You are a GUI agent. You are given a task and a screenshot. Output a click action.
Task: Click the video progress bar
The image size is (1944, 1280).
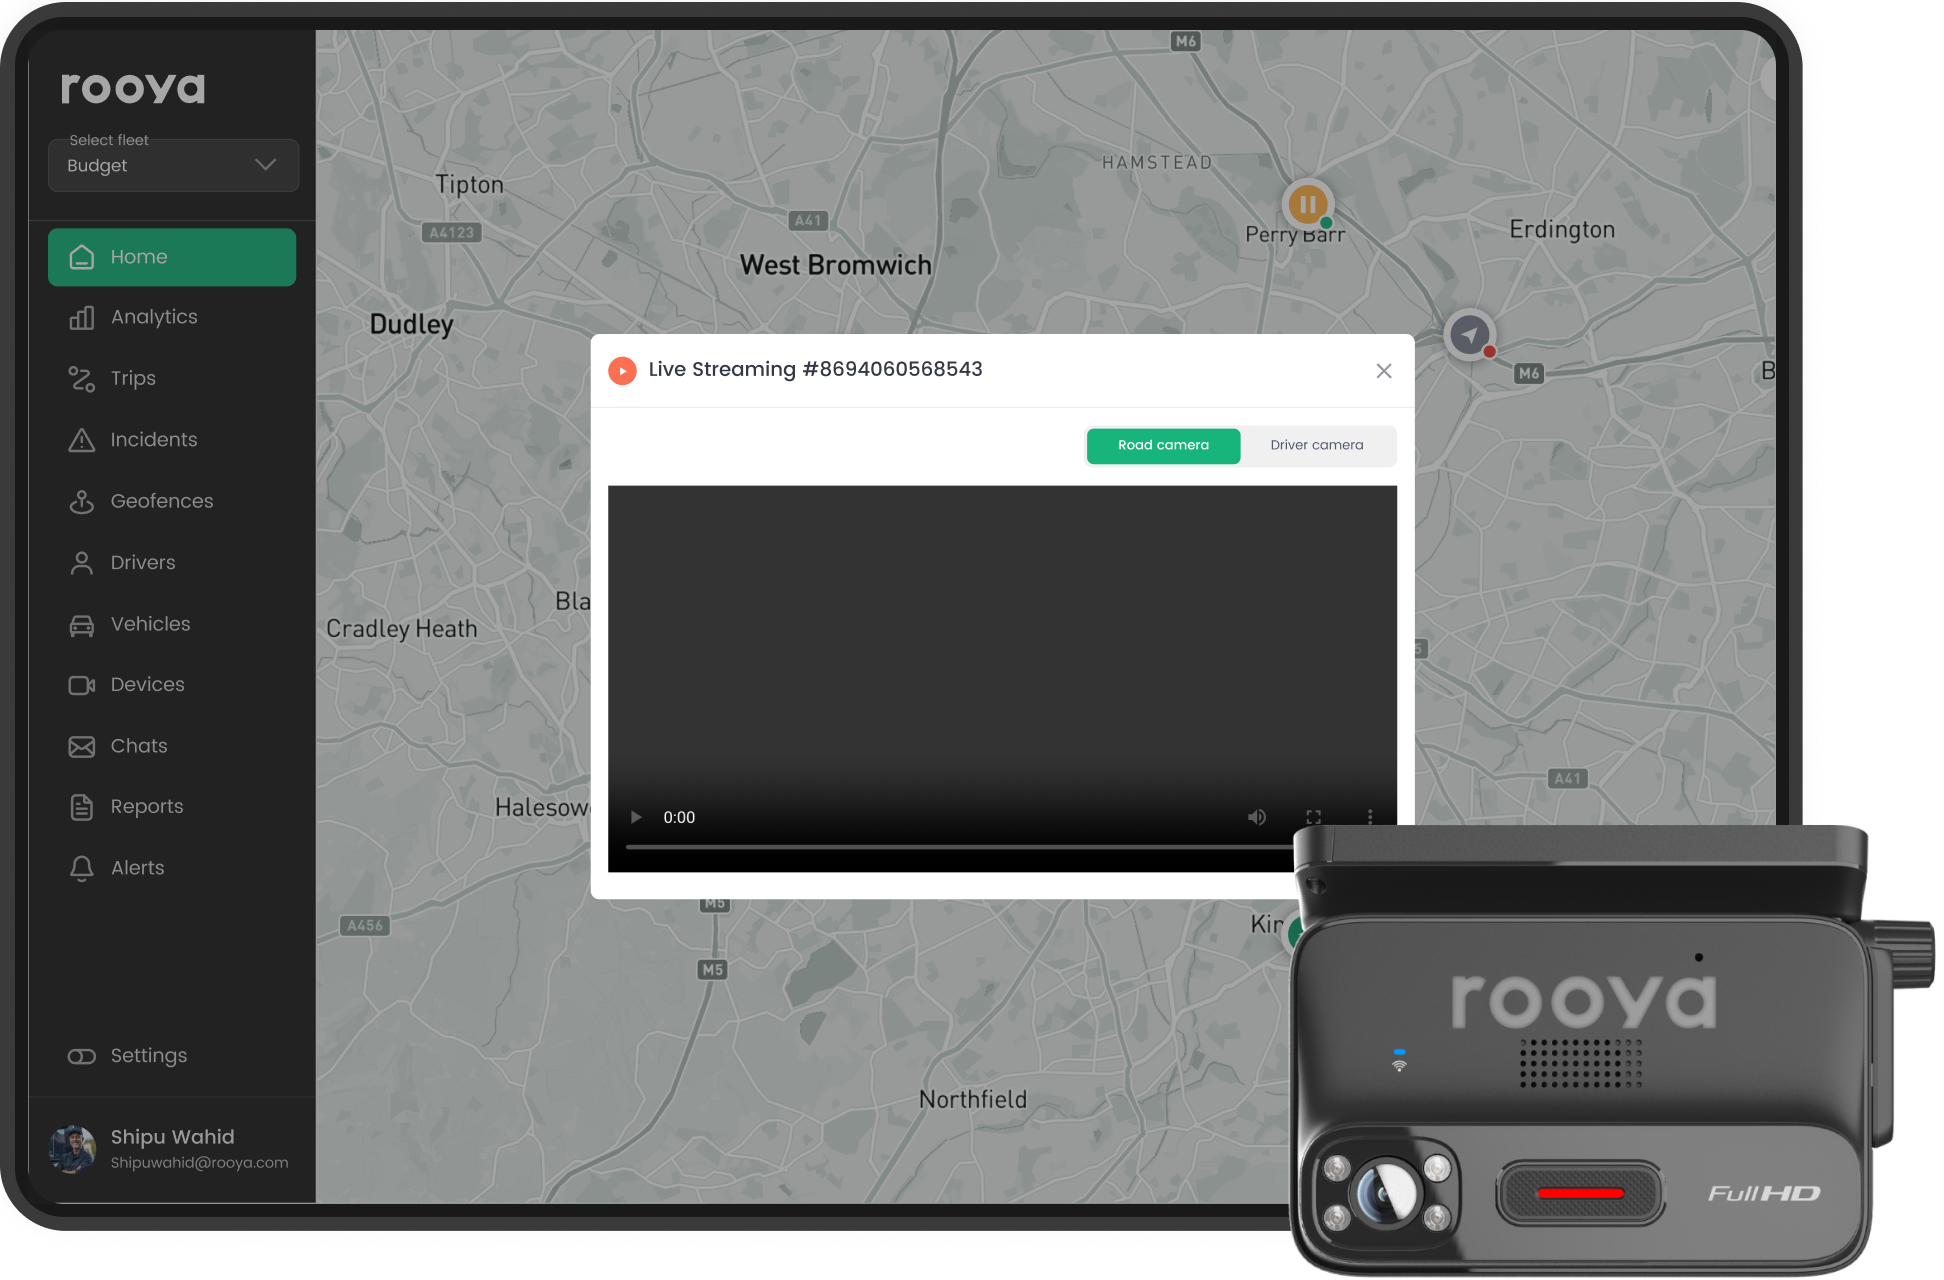pos(958,847)
